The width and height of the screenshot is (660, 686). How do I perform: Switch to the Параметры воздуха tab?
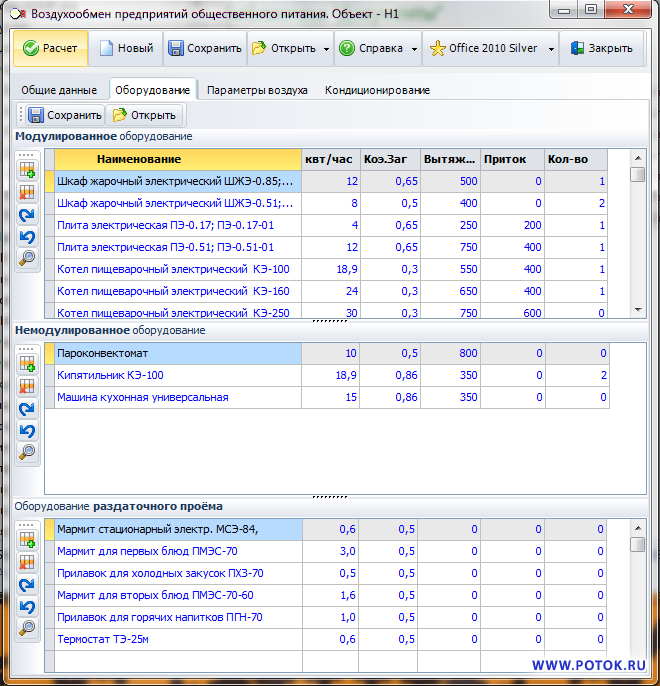(257, 90)
